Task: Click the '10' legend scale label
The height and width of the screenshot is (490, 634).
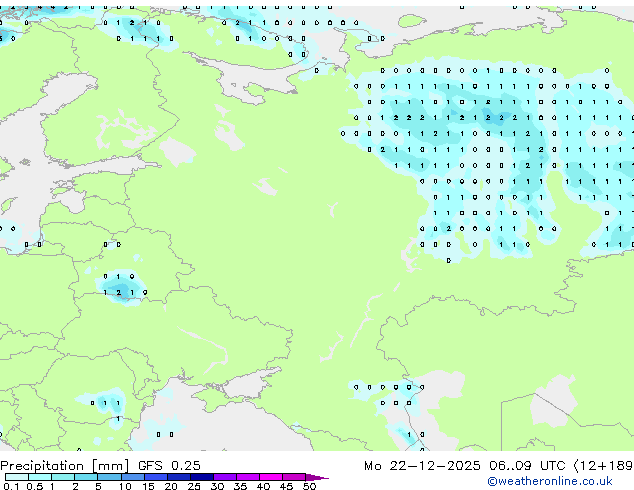Action: (x=125, y=486)
